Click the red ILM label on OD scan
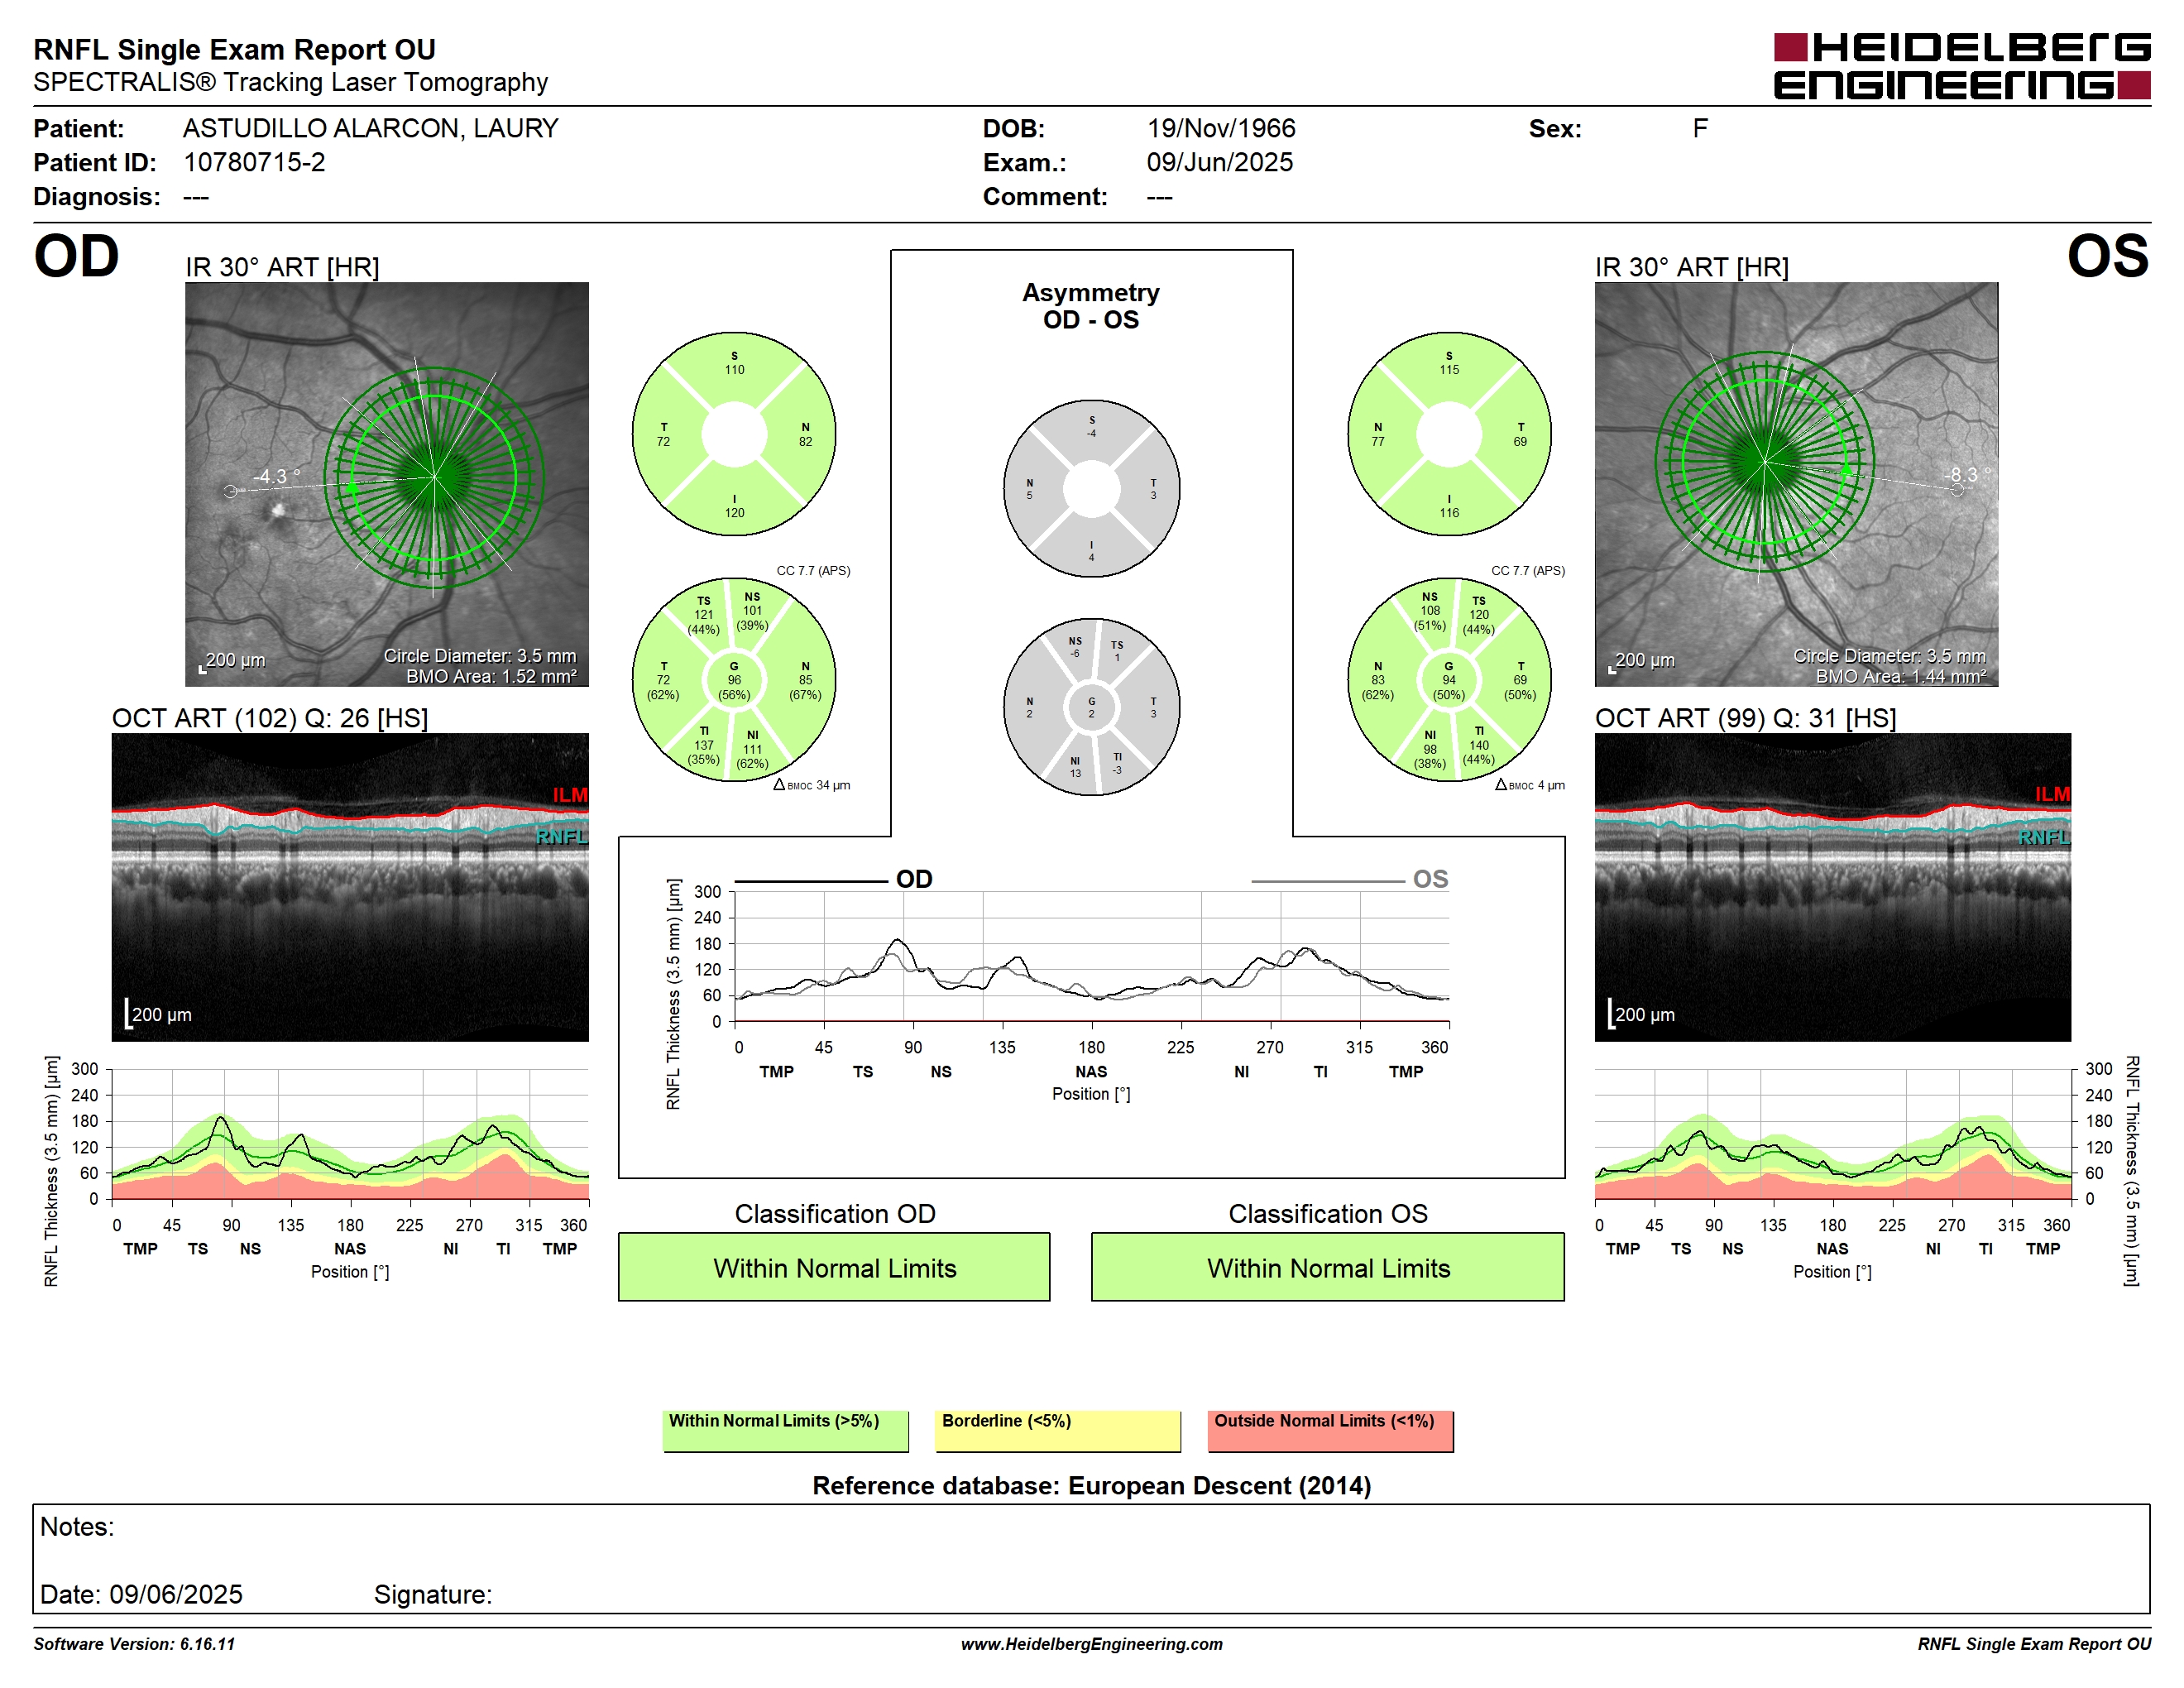Screen dimensions: 2184x1688 (570, 795)
